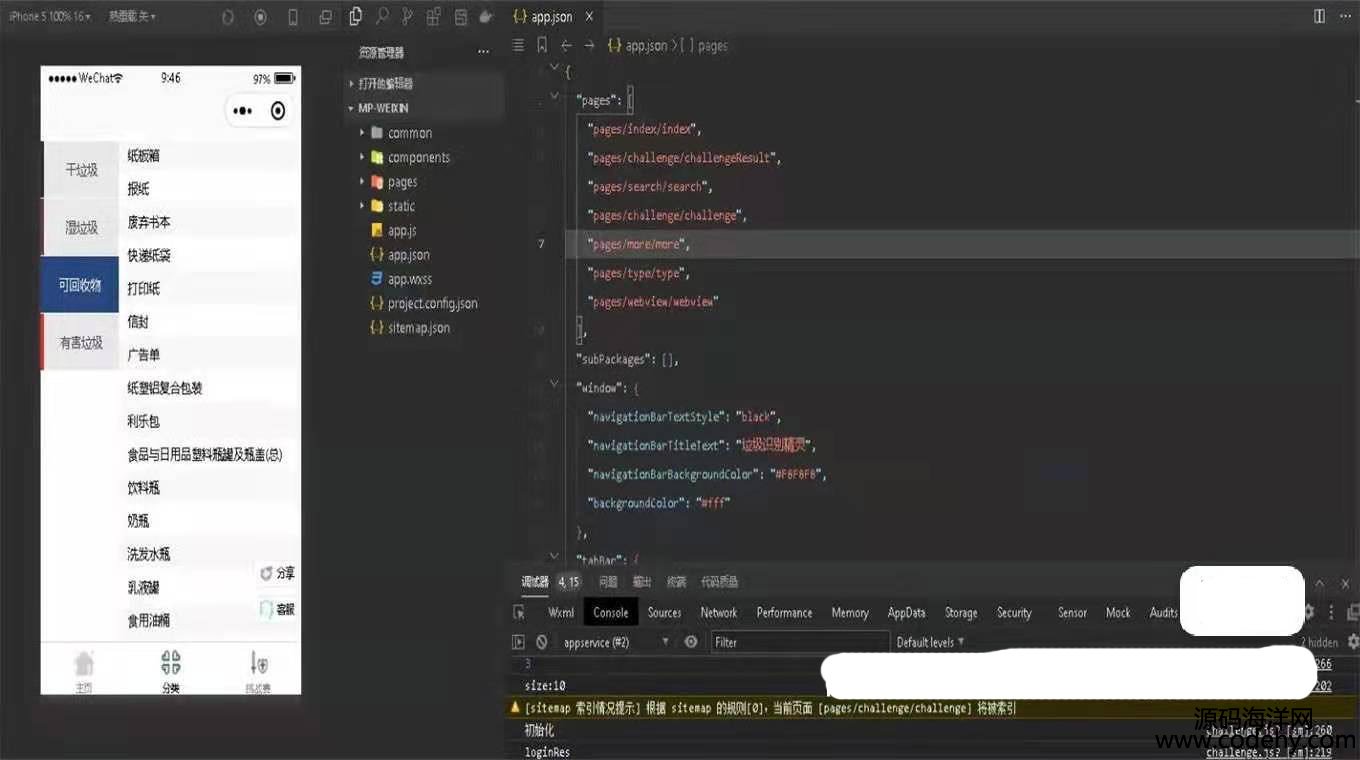Screen dimensions: 1360x760
Task: Open the Default levels dropdown
Action: [x=930, y=642]
